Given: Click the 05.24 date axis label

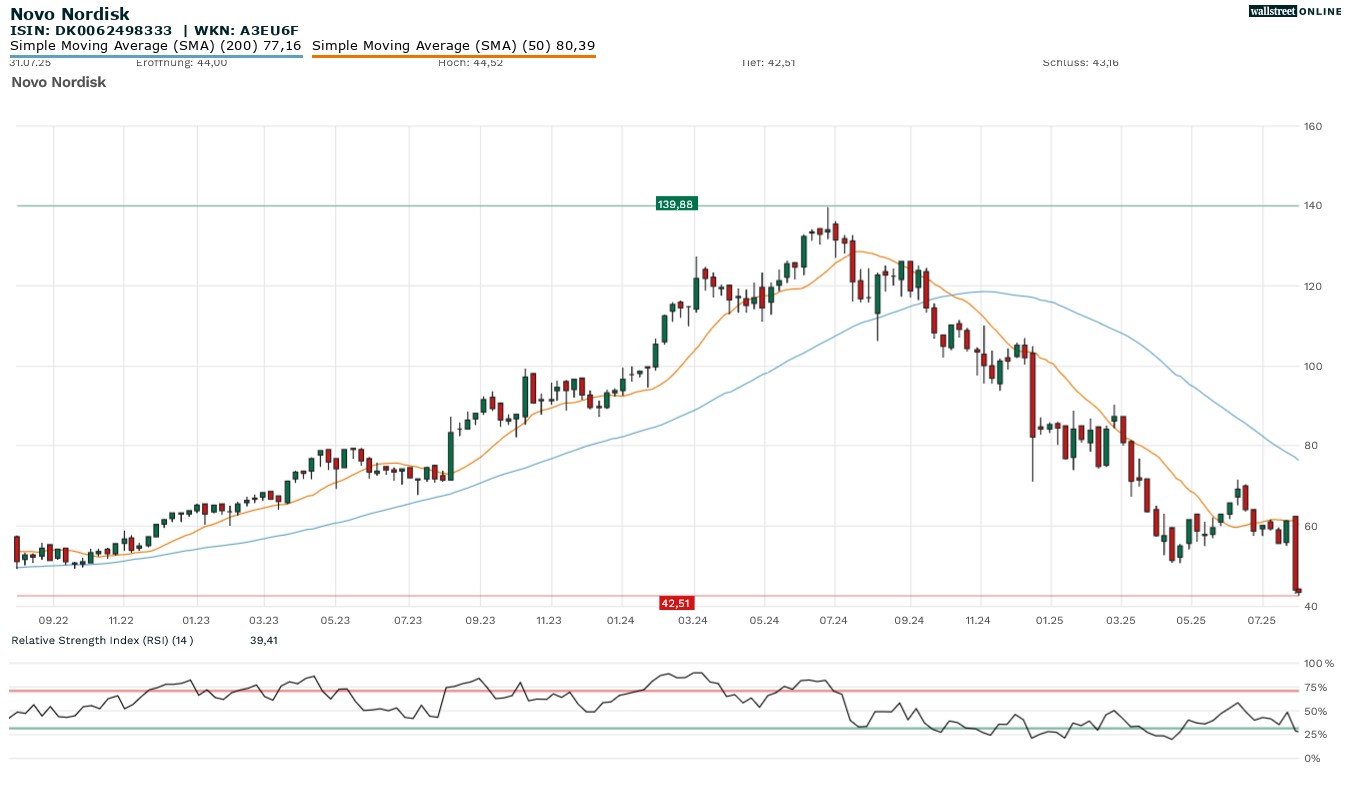Looking at the screenshot, I should [x=764, y=621].
